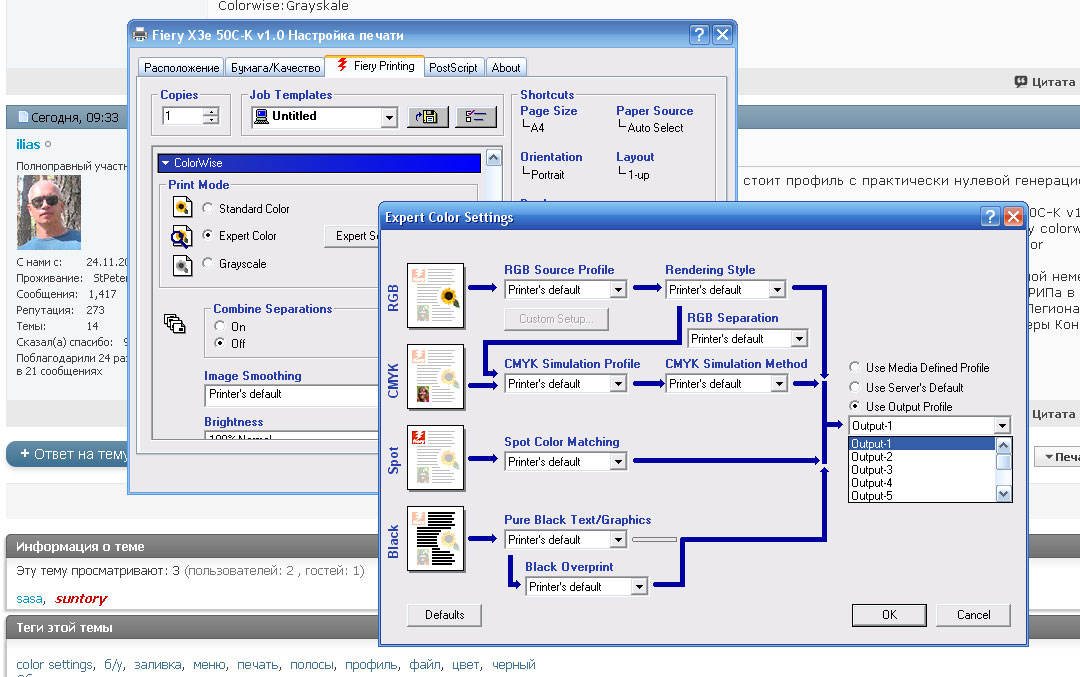Click Cancel in Expert Color Settings
Image resolution: width=1080 pixels, height=677 pixels.
(x=973, y=615)
